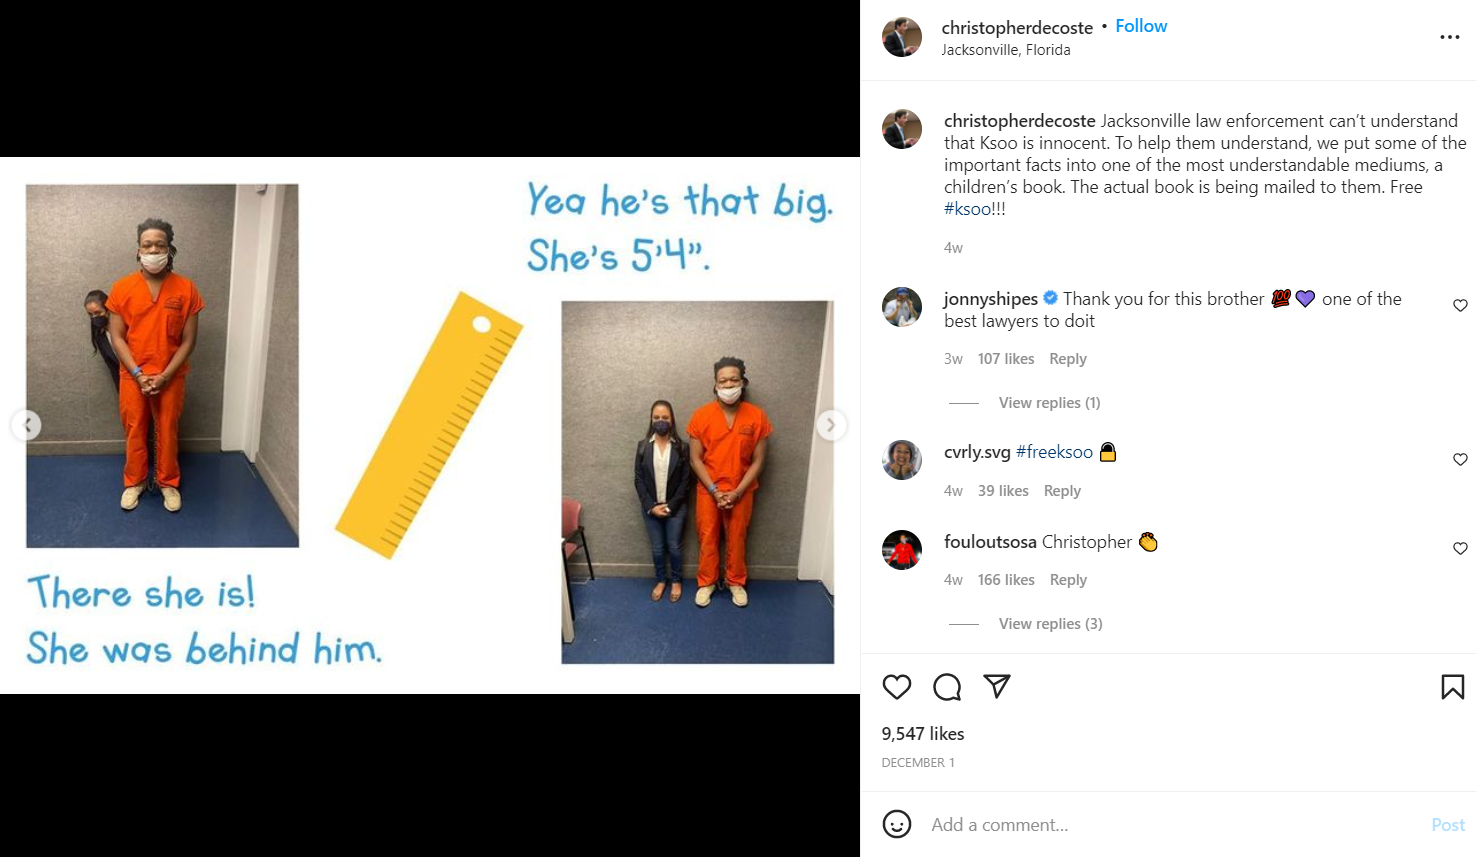Viewport: 1476px width, 857px height.
Task: Share the post via paper plane icon
Action: (997, 685)
